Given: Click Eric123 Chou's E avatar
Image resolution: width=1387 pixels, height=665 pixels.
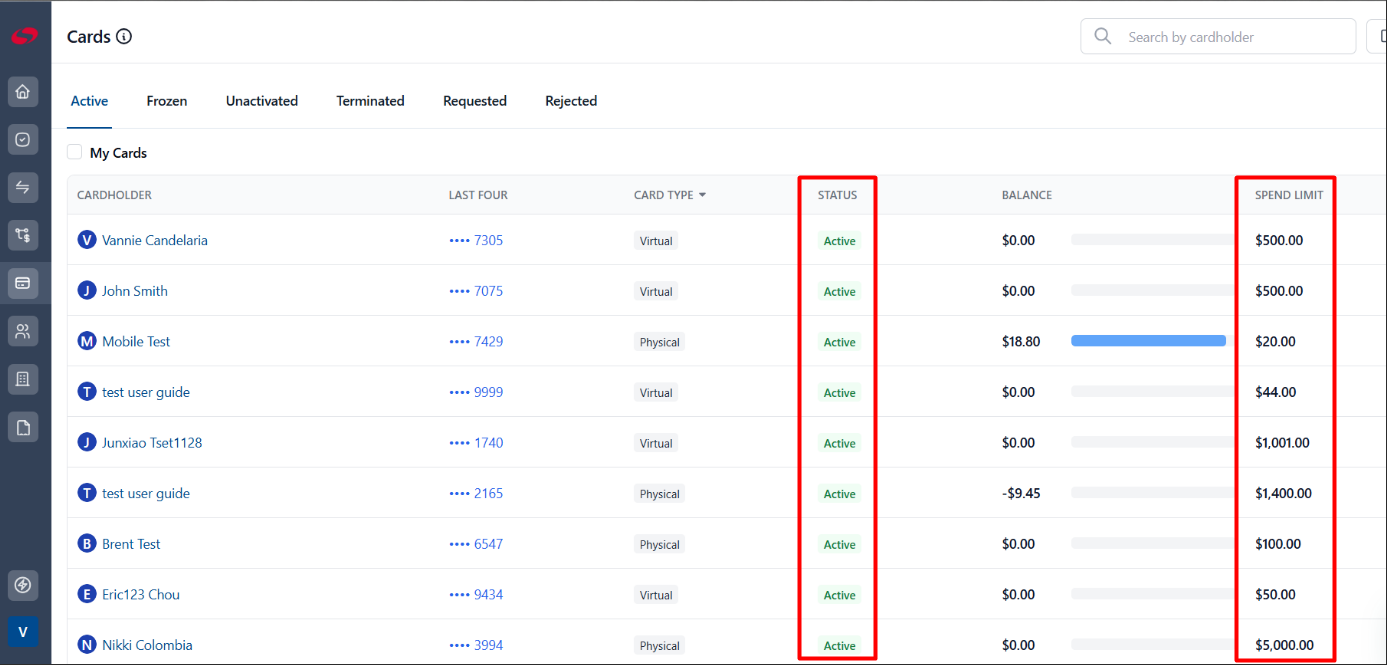Looking at the screenshot, I should tap(87, 594).
